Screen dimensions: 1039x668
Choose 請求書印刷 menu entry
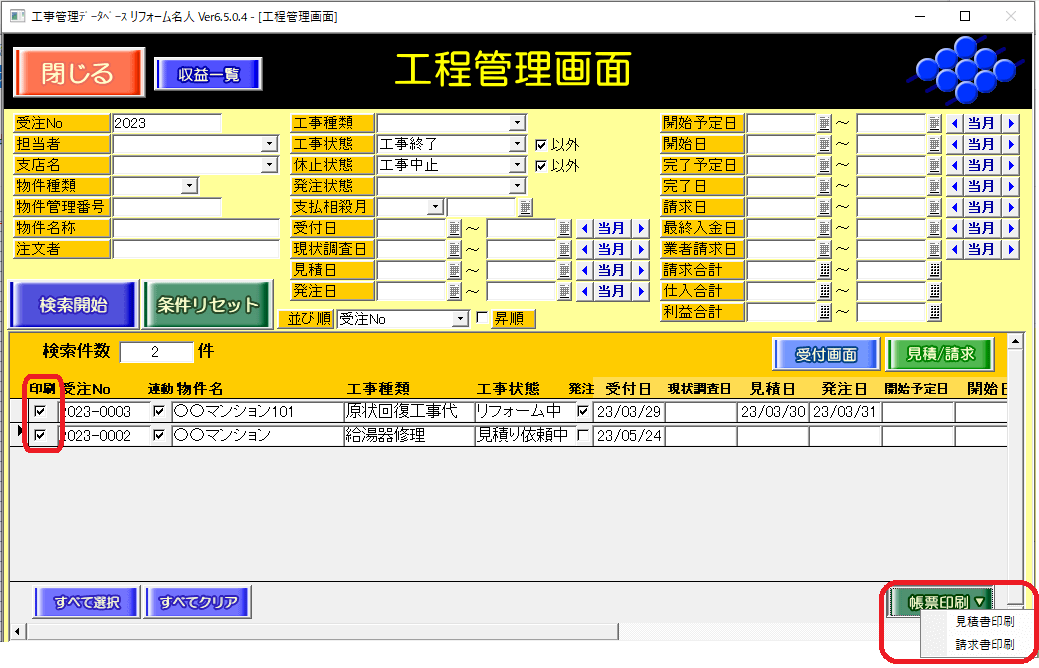[x=984, y=645]
